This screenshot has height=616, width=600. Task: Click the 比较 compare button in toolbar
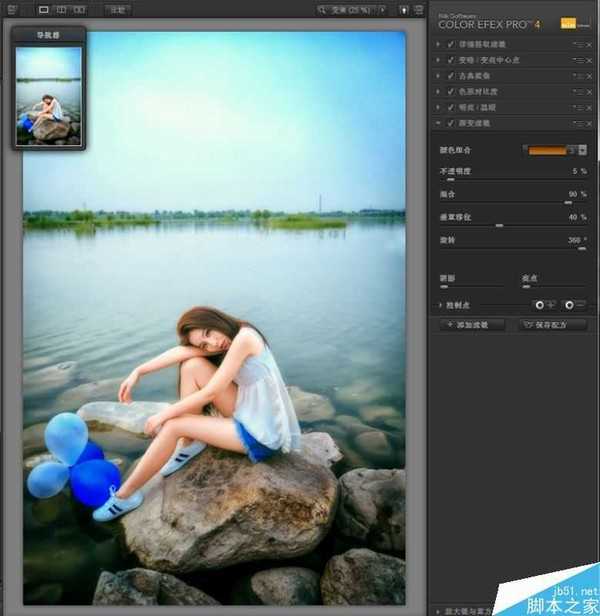click(117, 10)
